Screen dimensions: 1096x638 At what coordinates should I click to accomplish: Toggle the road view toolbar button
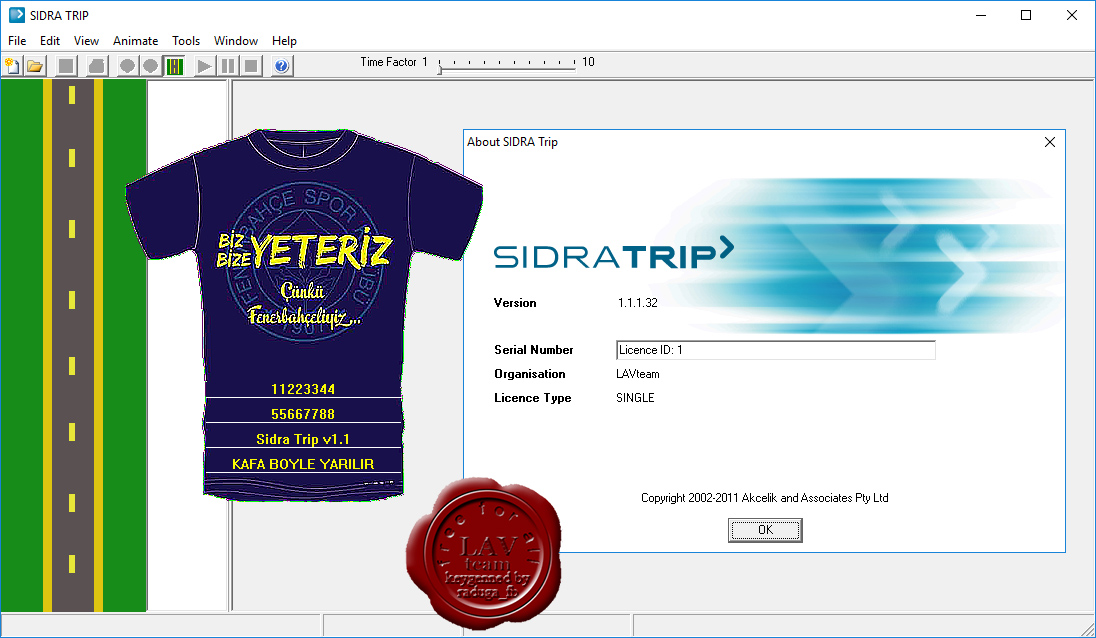174,66
